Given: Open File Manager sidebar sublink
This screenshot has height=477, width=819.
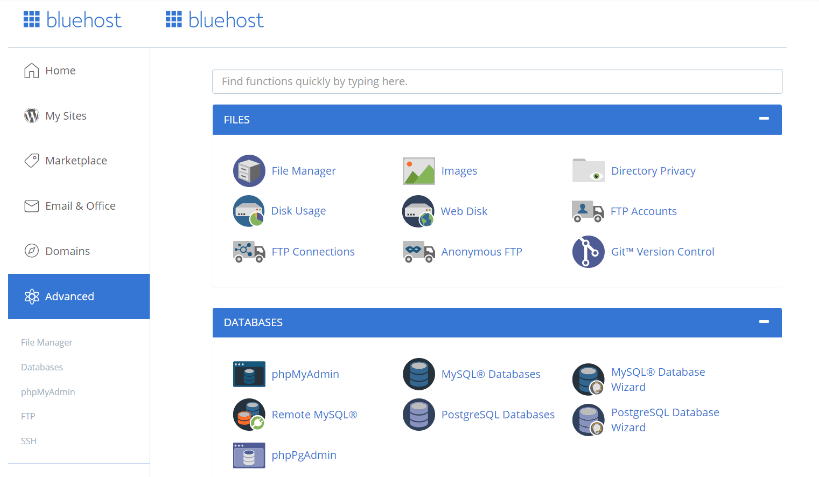Looking at the screenshot, I should 46,343.
